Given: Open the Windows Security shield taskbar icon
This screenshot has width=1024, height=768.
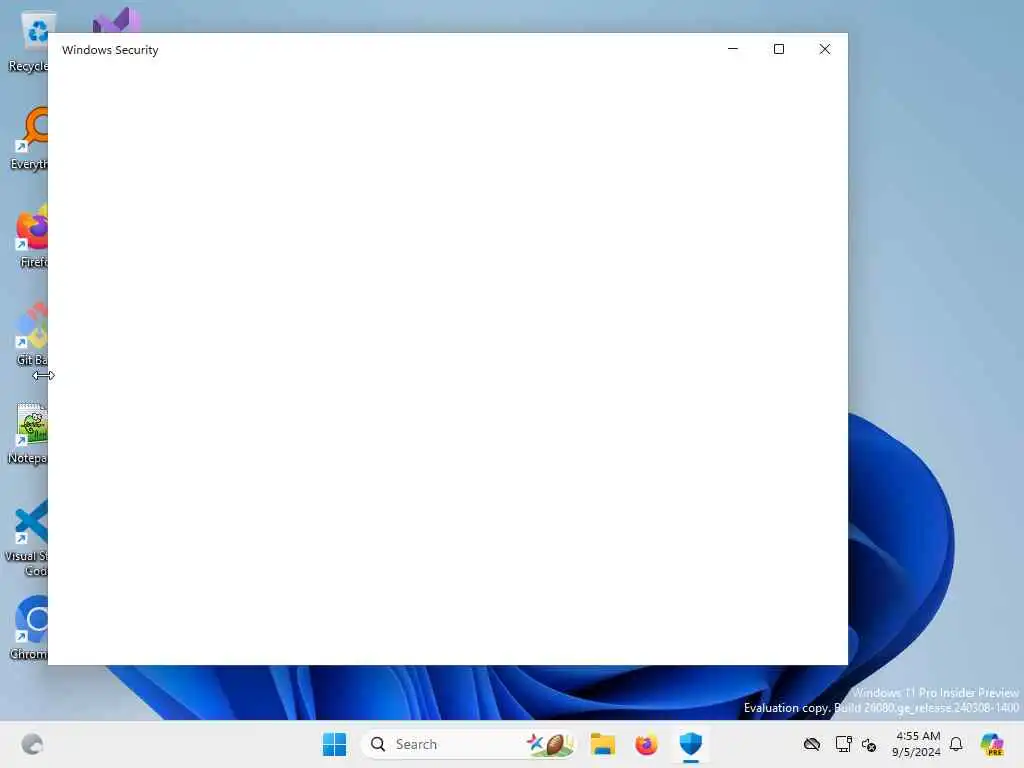Looking at the screenshot, I should click(690, 744).
